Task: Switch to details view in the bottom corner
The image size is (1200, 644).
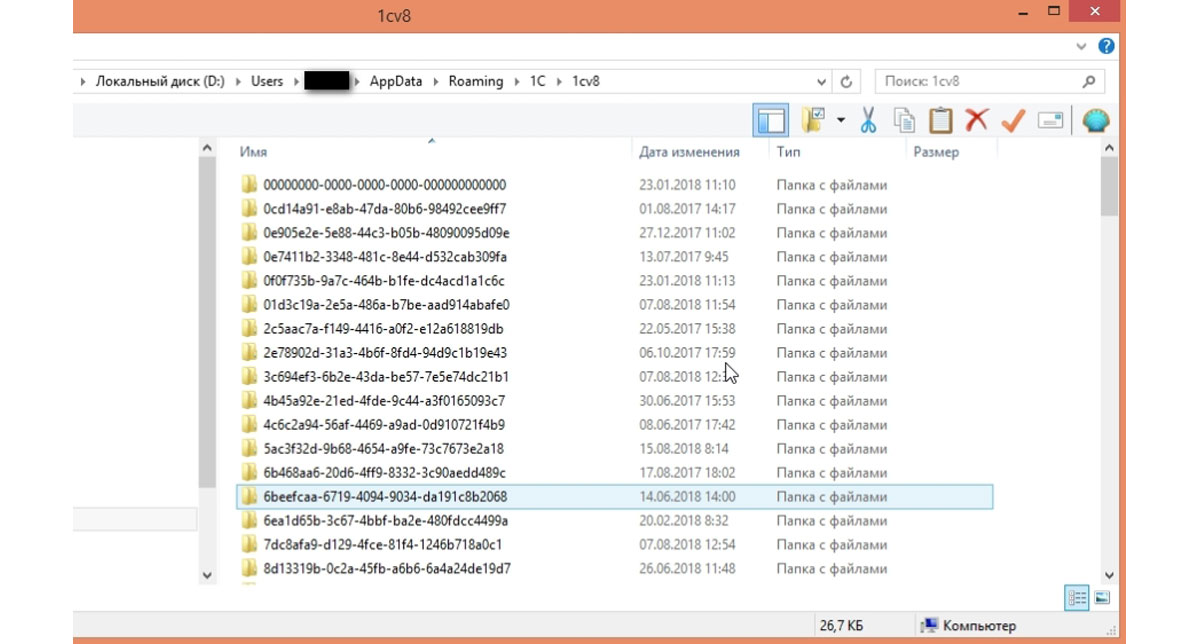Action: tap(1077, 598)
